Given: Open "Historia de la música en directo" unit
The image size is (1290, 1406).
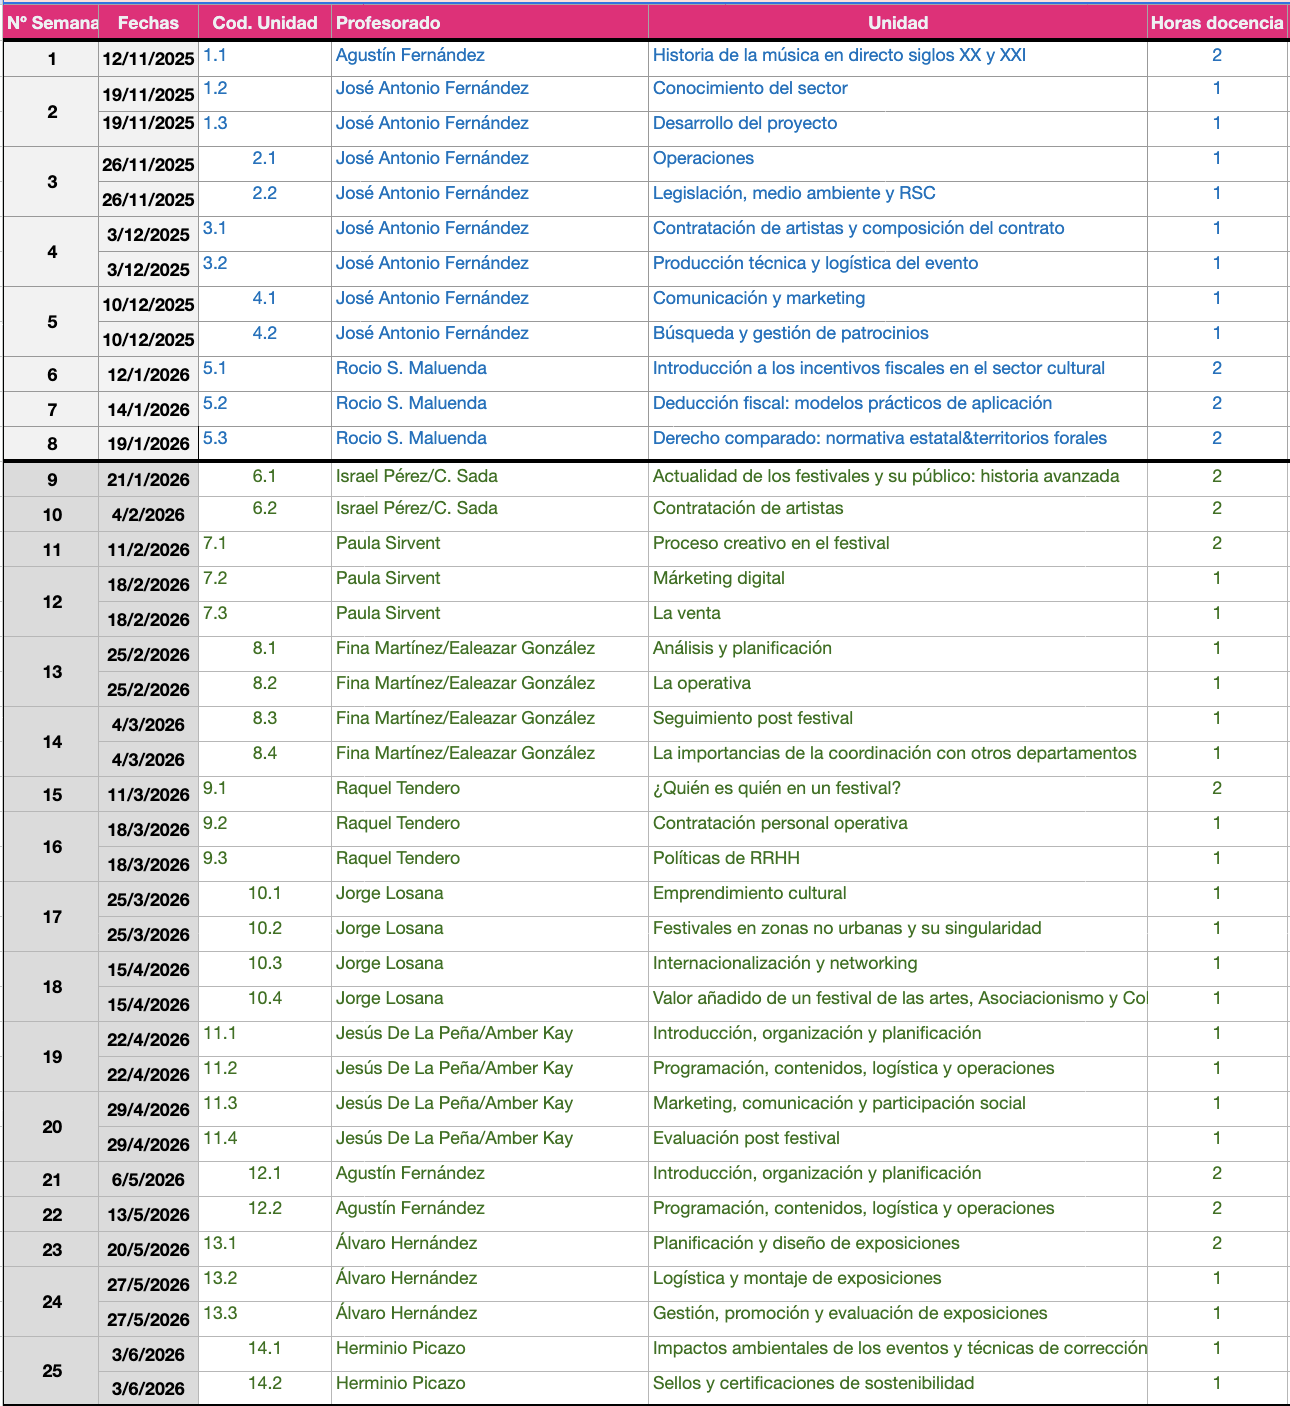Looking at the screenshot, I should click(839, 56).
